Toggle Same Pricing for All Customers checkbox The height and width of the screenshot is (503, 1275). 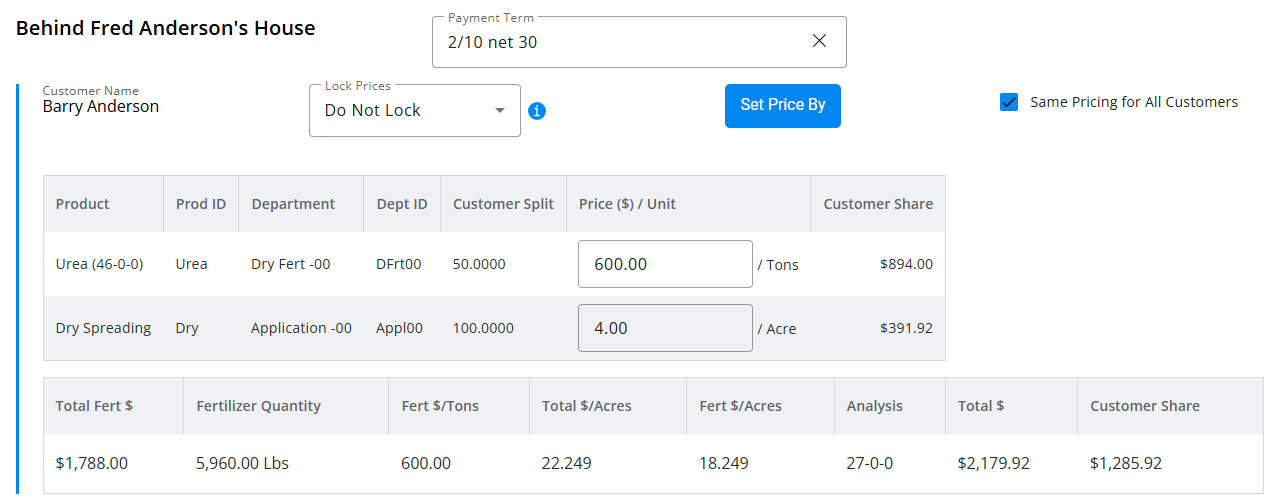point(1009,102)
